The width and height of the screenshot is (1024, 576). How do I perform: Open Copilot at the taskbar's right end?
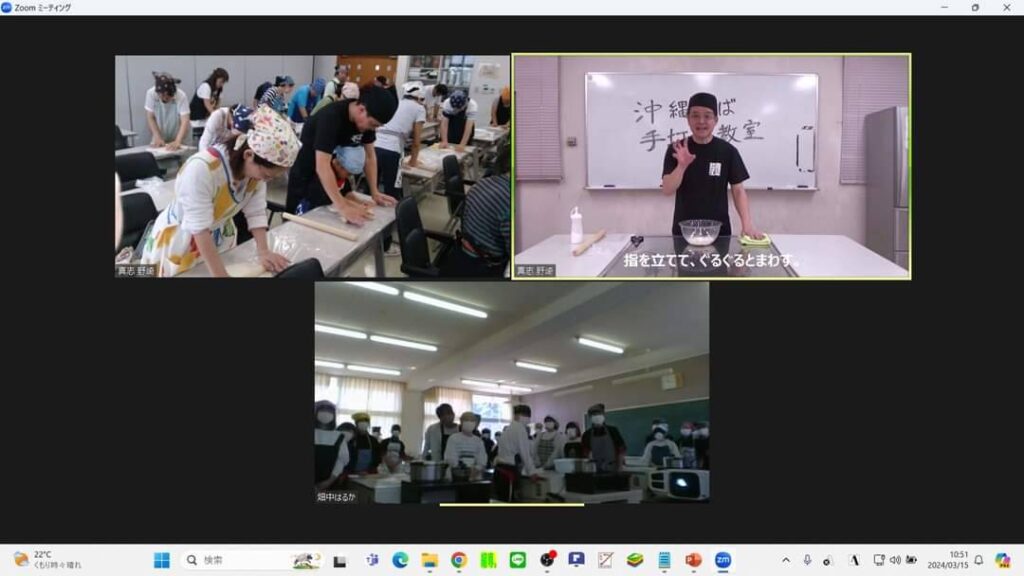click(1002, 560)
